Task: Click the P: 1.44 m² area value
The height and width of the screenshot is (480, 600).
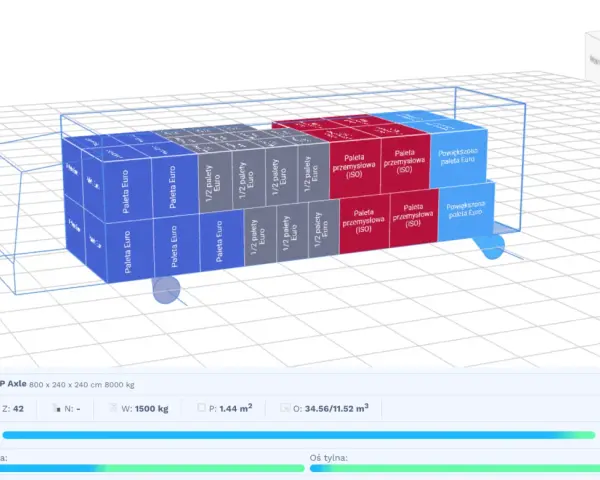Action: [230, 408]
